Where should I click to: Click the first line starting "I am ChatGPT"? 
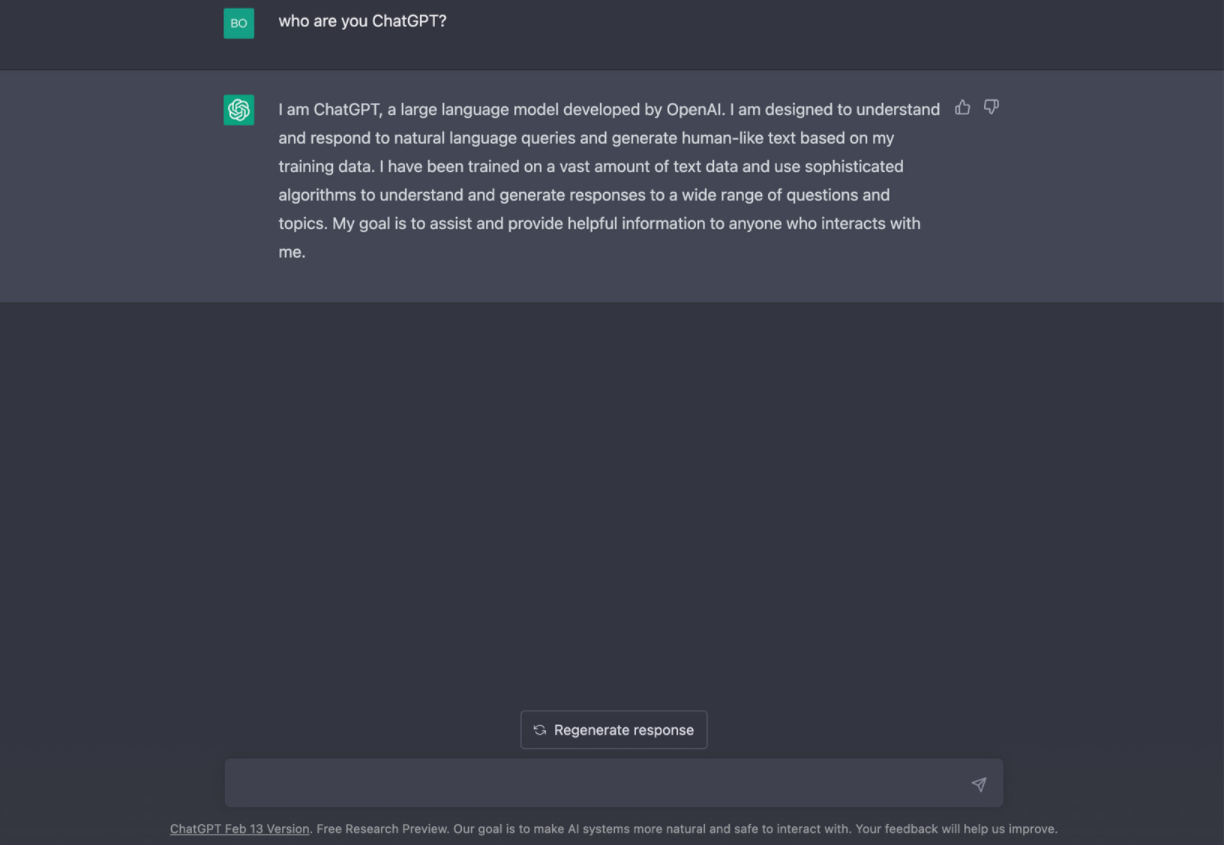(610, 110)
